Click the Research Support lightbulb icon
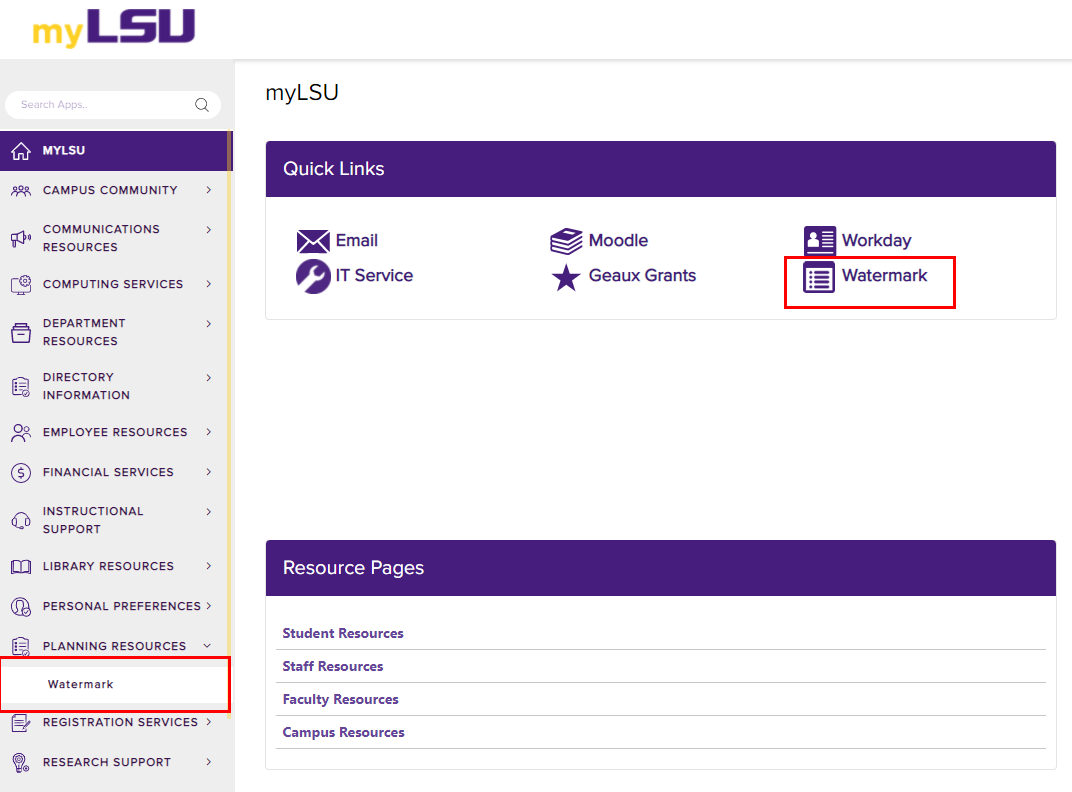1072x792 pixels. click(x=21, y=763)
